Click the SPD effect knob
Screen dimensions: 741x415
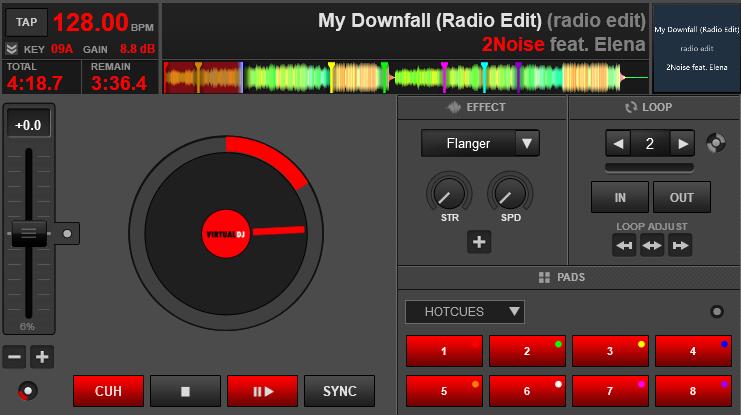pos(509,194)
